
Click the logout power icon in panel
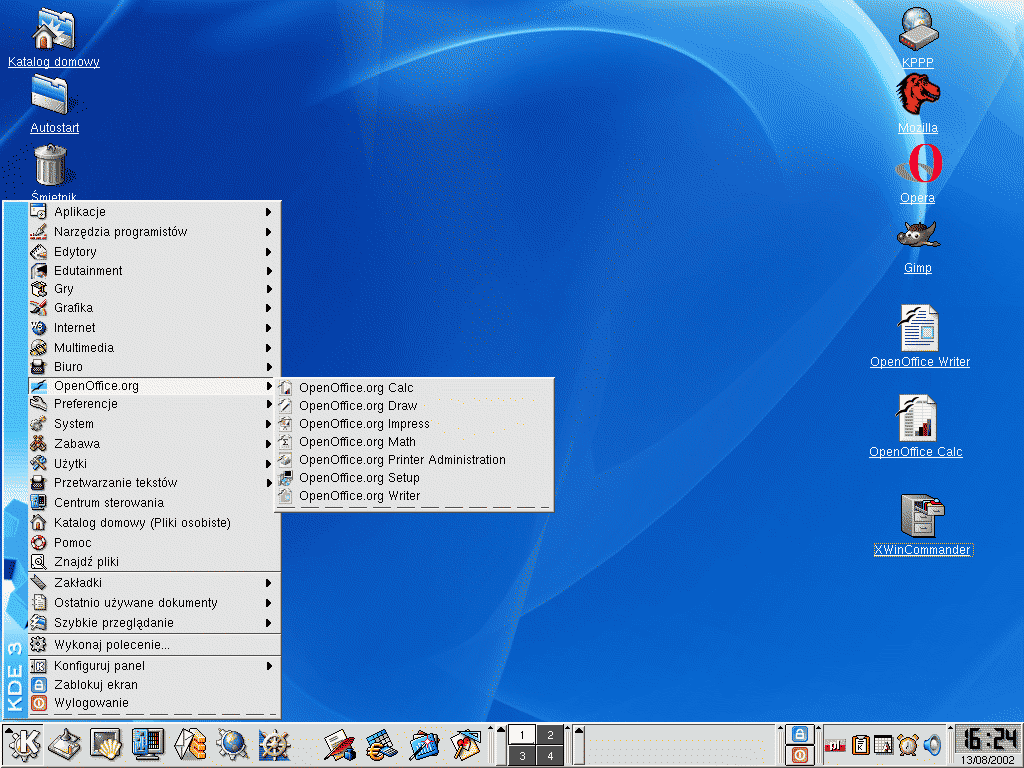tap(800, 755)
